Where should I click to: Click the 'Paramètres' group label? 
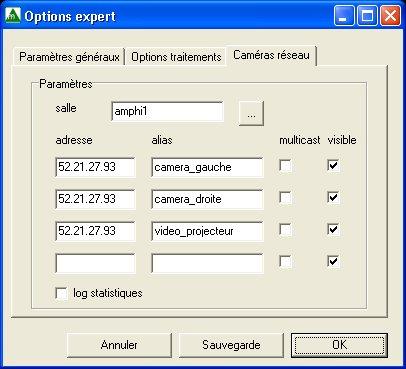(66, 84)
